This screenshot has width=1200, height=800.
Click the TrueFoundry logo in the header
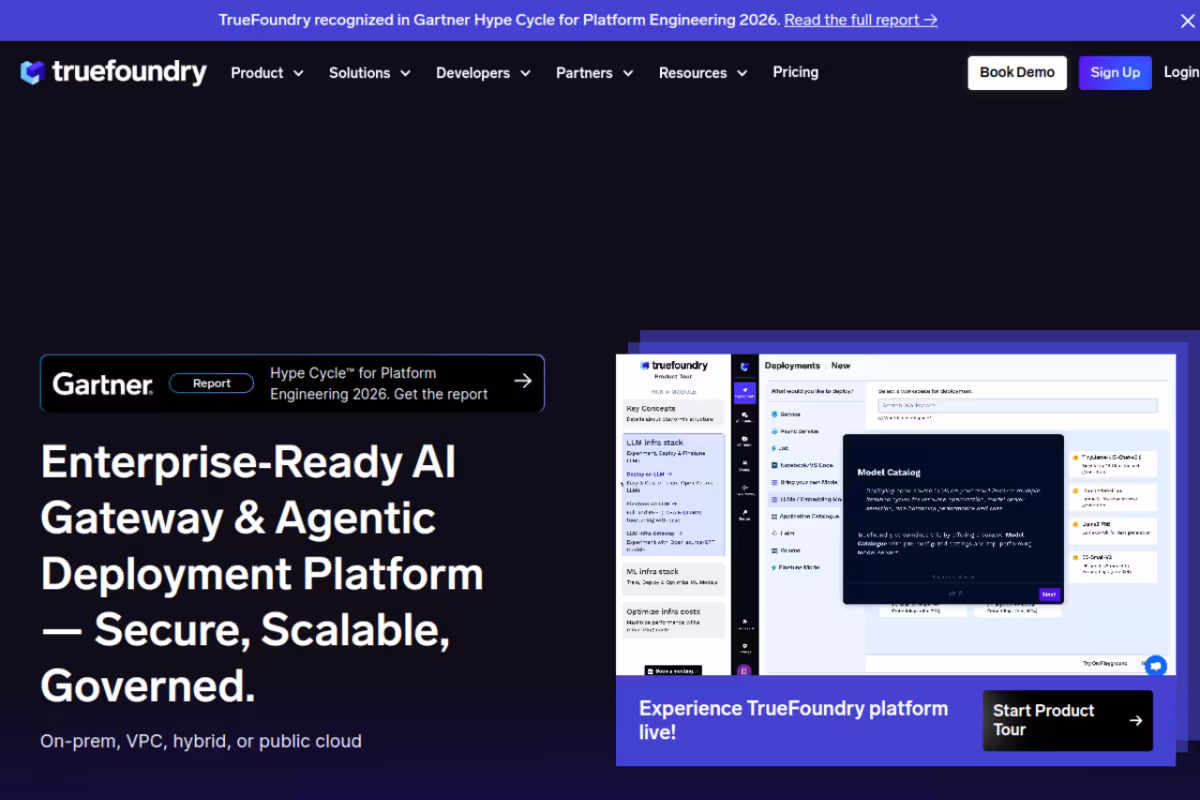coord(113,72)
